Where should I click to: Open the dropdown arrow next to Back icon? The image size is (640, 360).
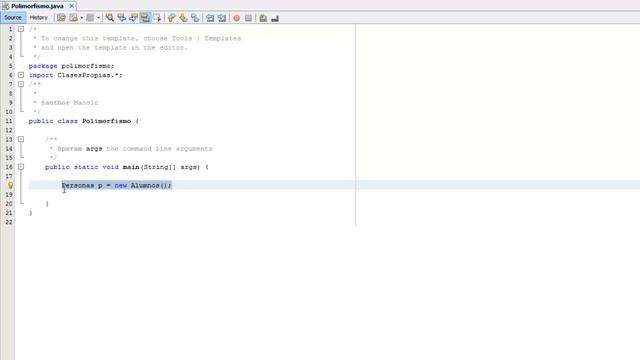(82, 18)
